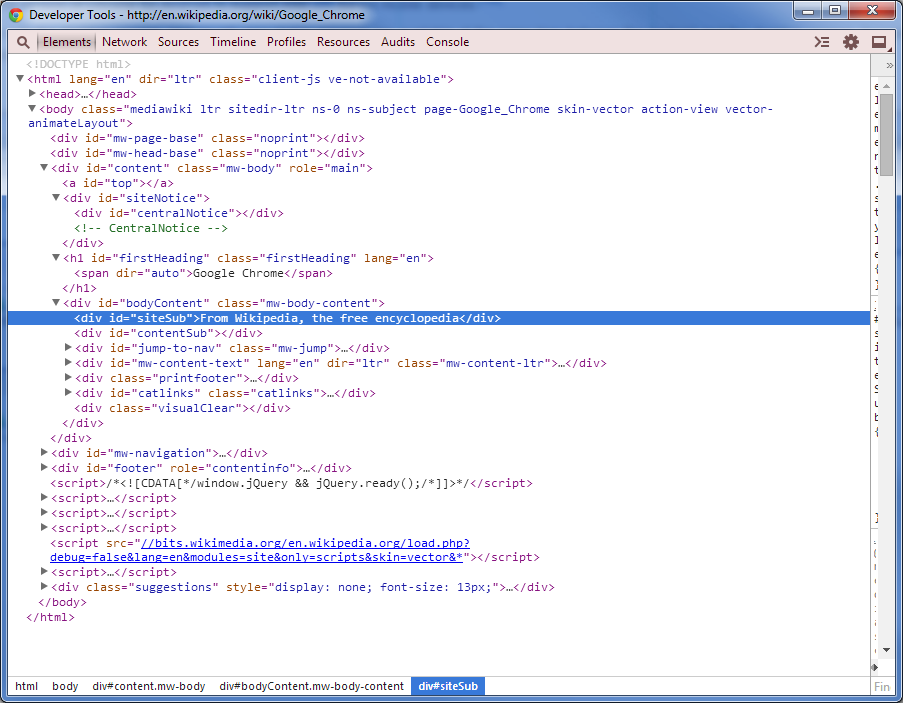
Task: Expand the jump-to-nav div
Action: pyautogui.click(x=68, y=347)
